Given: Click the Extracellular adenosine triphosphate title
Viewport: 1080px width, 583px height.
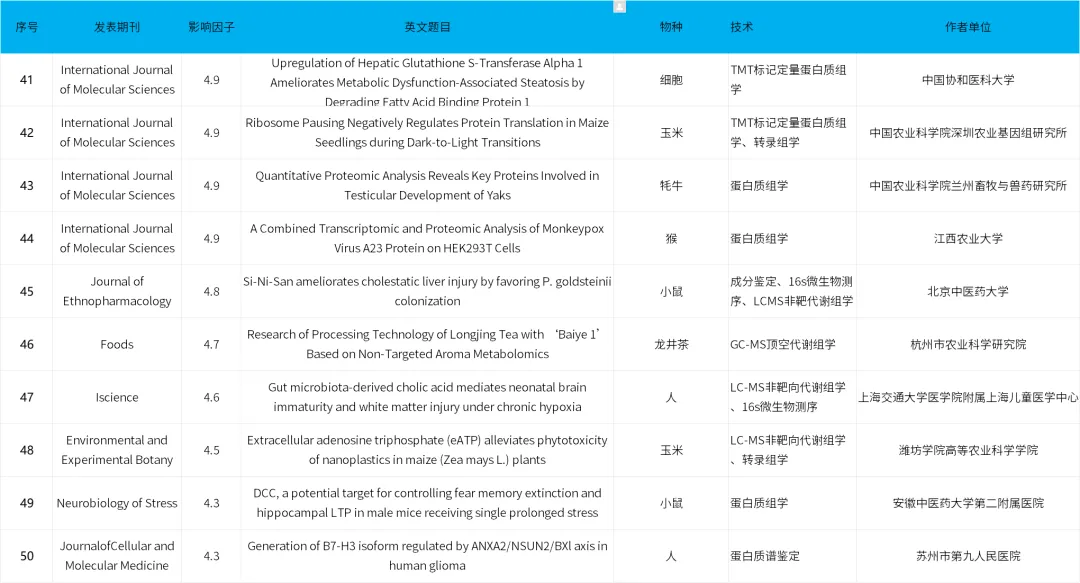Looking at the screenshot, I should click(427, 450).
